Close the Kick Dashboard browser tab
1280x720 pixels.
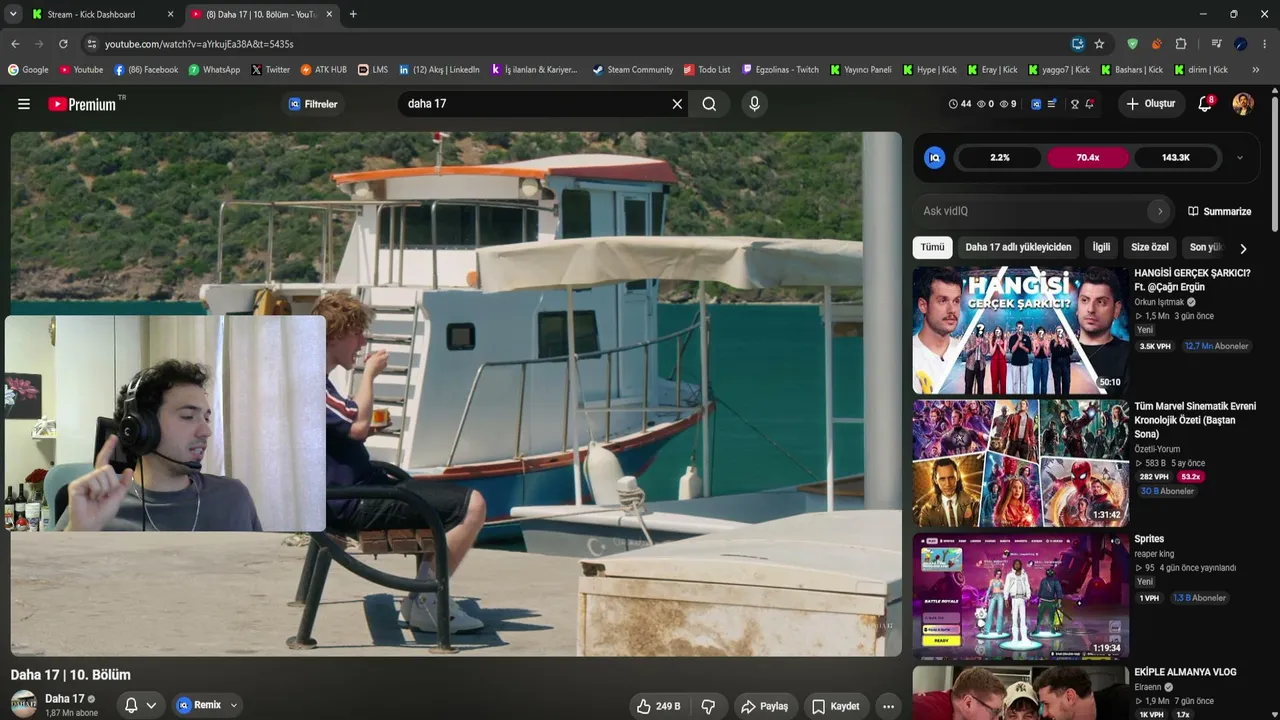pyautogui.click(x=170, y=14)
